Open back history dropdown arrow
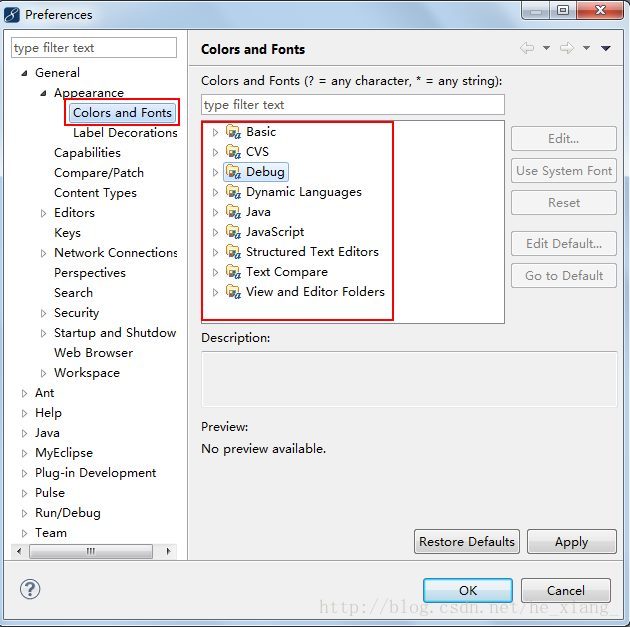 point(546,48)
